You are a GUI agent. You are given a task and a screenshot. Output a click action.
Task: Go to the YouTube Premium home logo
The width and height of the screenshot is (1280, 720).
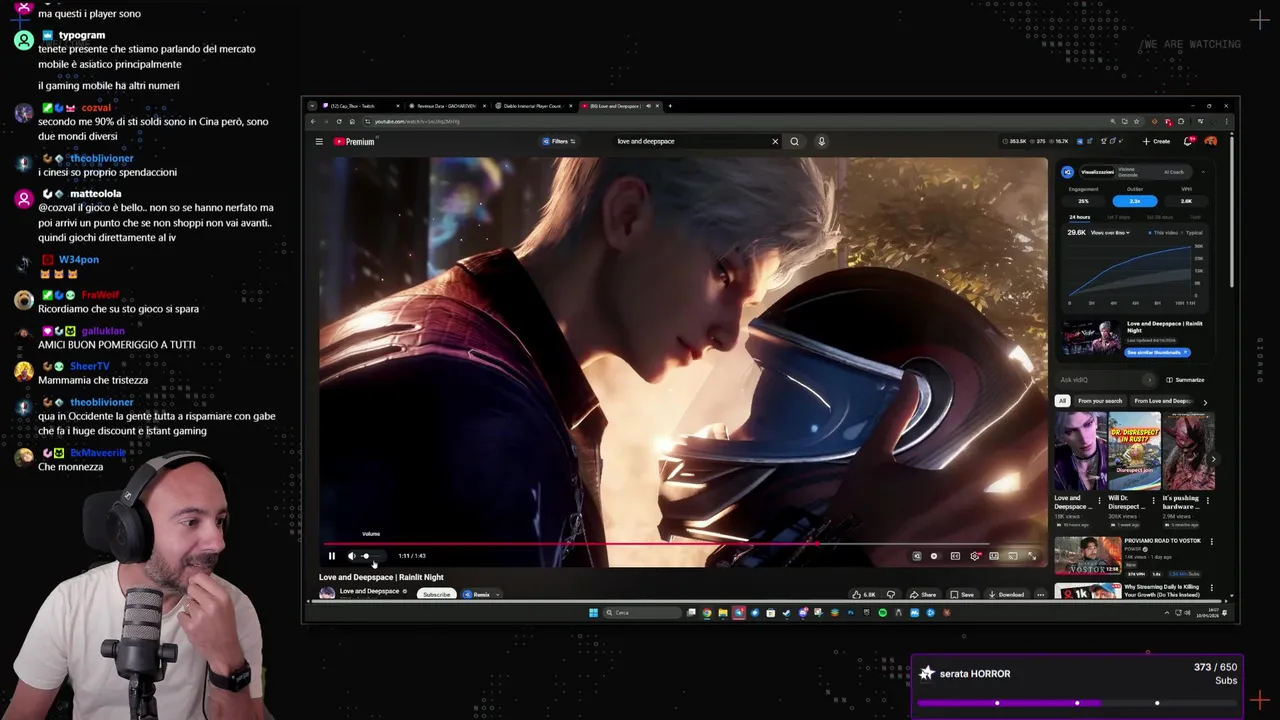354,141
